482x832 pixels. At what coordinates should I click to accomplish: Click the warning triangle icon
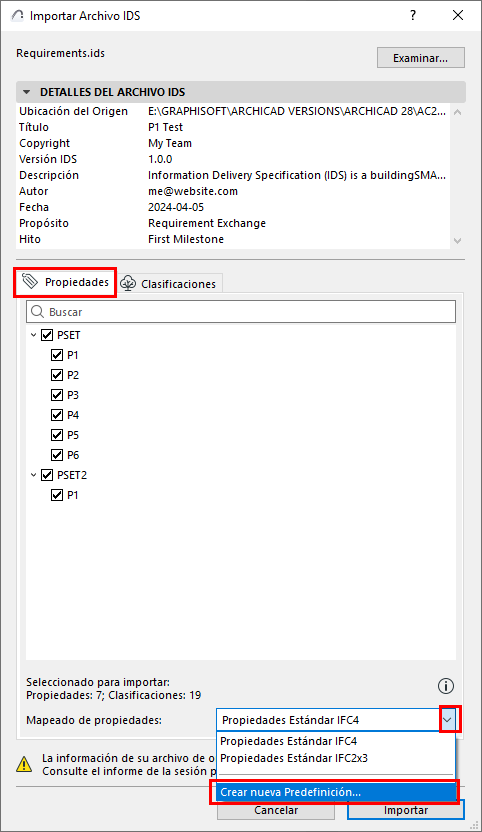tap(24, 764)
